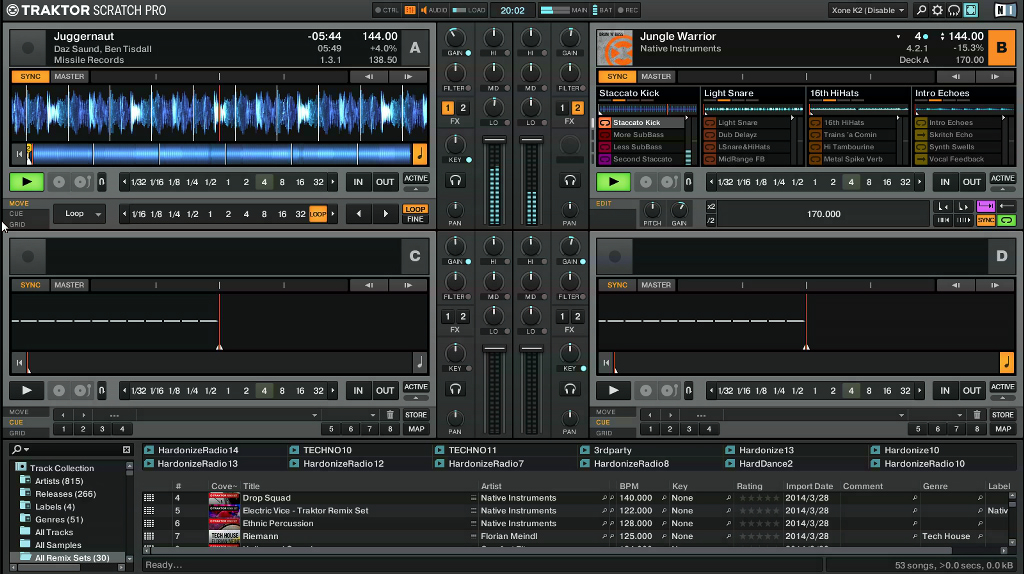Viewport: 1024px width, 574px height.
Task: Set loop IN point on Deck A
Action: [x=358, y=182]
